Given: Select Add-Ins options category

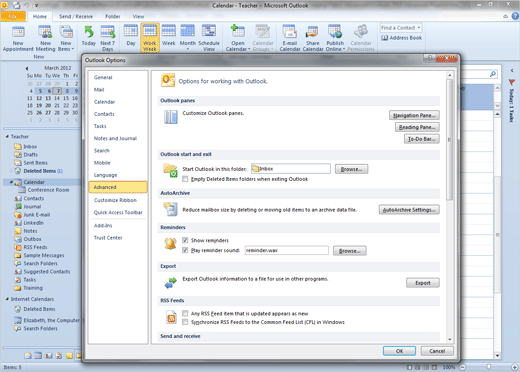Looking at the screenshot, I should pos(118,226).
